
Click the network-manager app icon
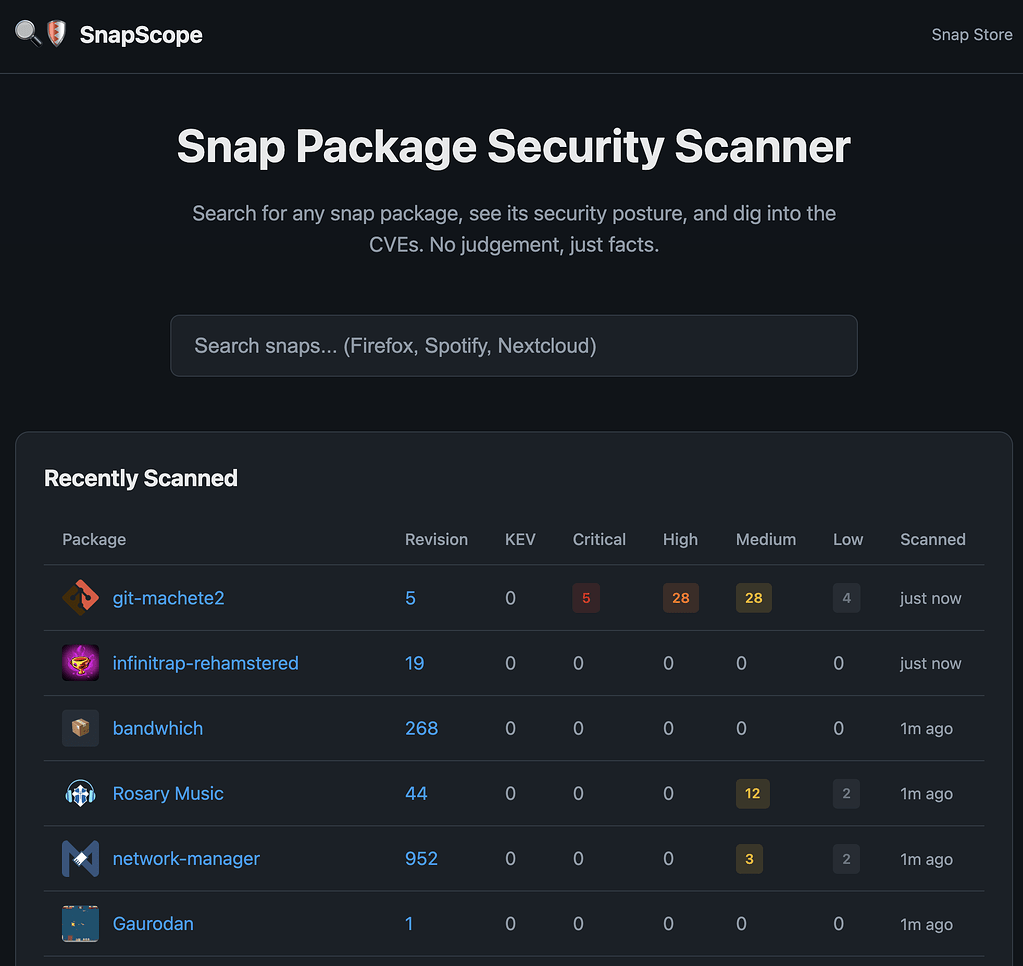point(80,858)
